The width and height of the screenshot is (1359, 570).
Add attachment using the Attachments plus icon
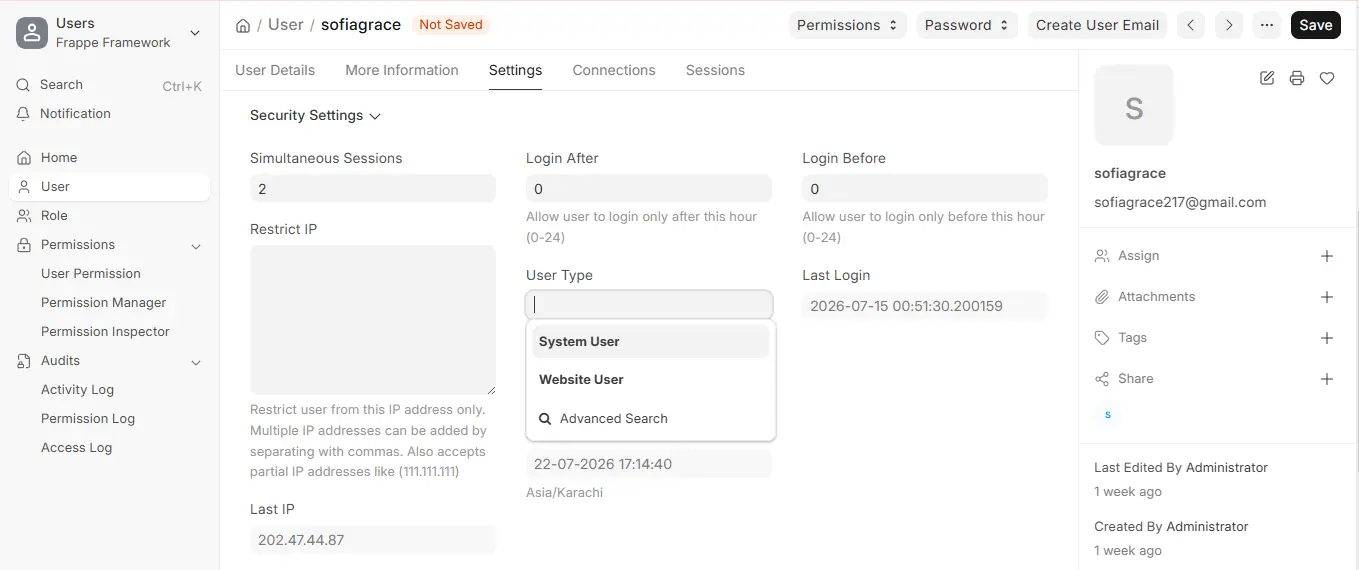(x=1327, y=297)
